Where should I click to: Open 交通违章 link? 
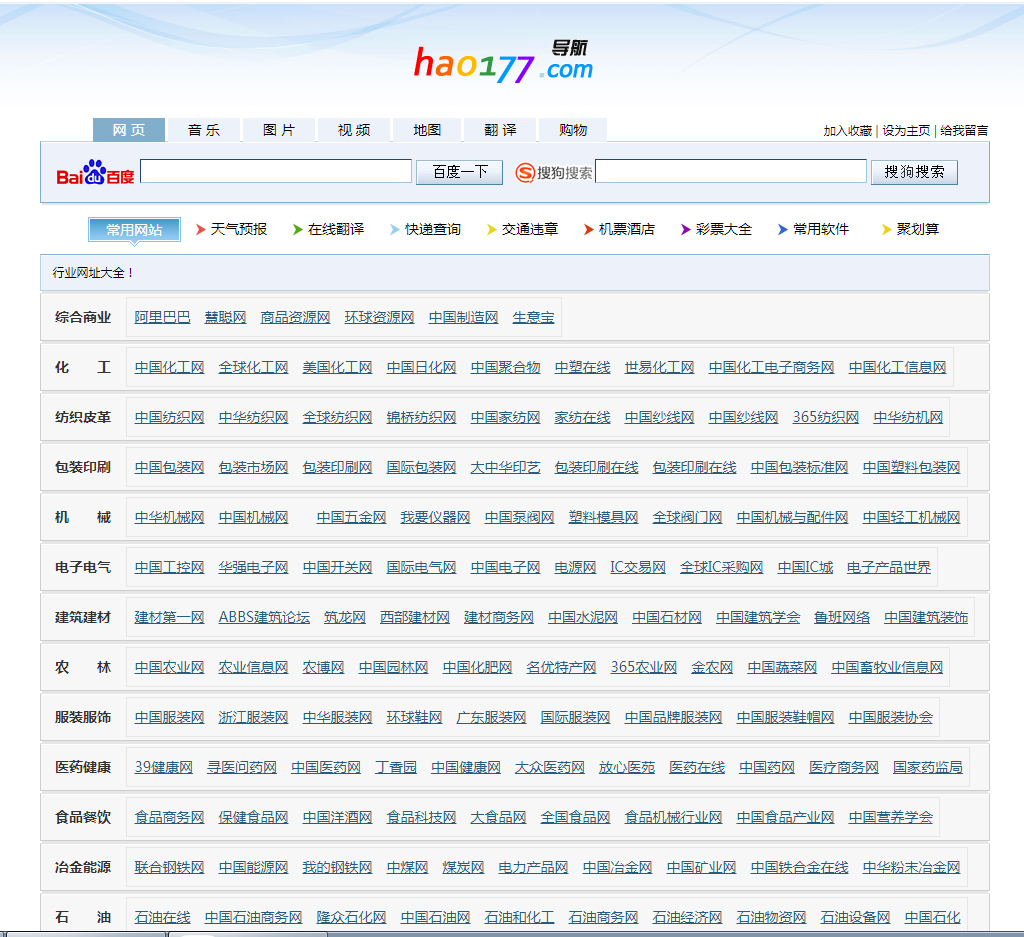530,229
